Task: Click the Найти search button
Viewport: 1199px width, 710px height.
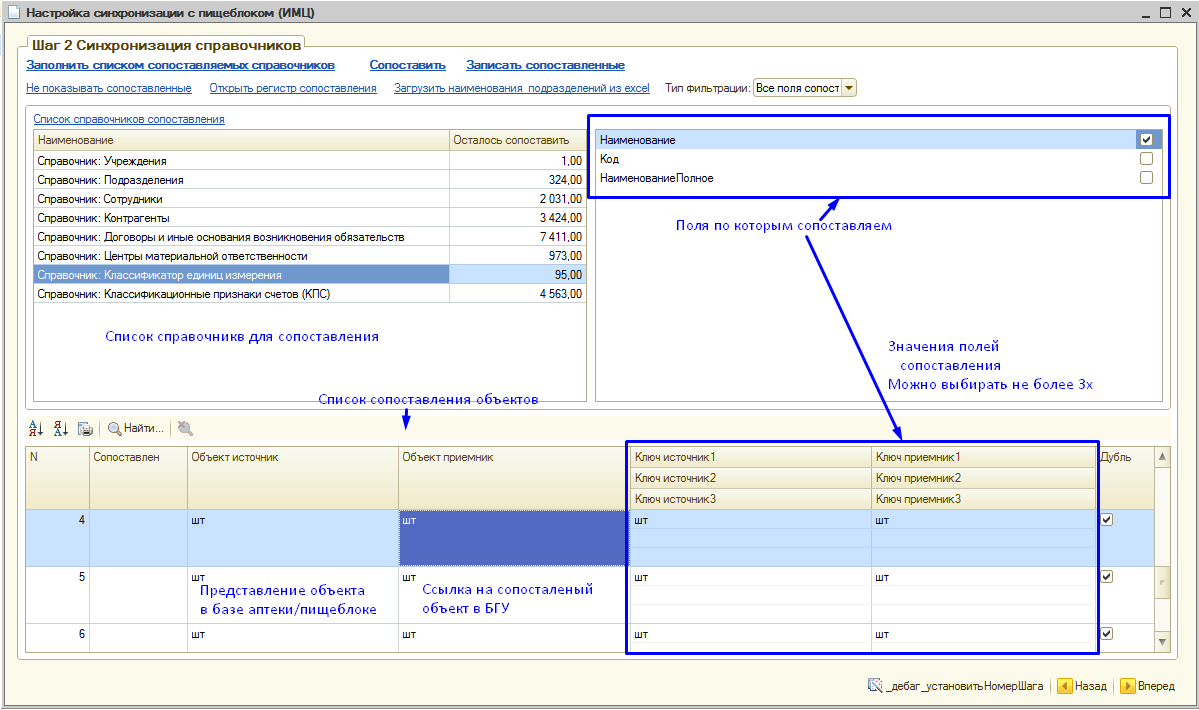Action: click(135, 429)
